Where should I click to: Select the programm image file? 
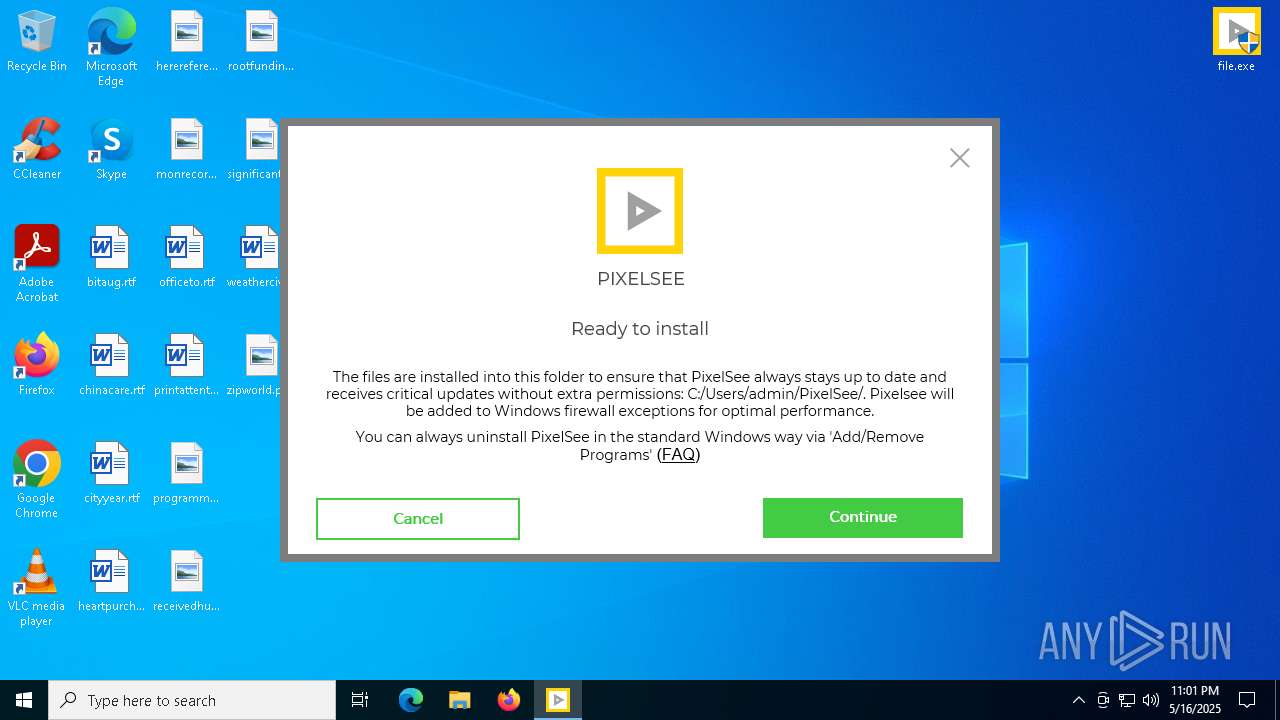tap(187, 473)
